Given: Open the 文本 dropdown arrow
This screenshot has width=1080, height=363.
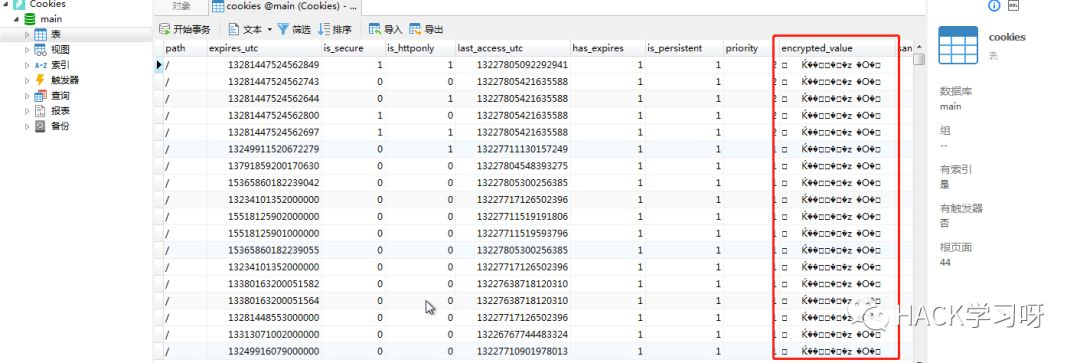Looking at the screenshot, I should 269,30.
